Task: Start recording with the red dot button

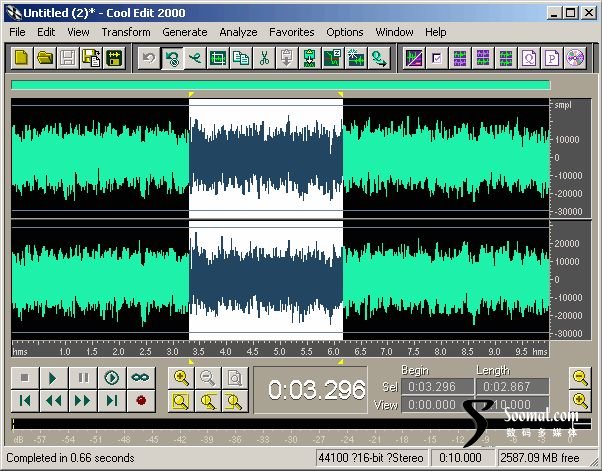Action: point(141,401)
